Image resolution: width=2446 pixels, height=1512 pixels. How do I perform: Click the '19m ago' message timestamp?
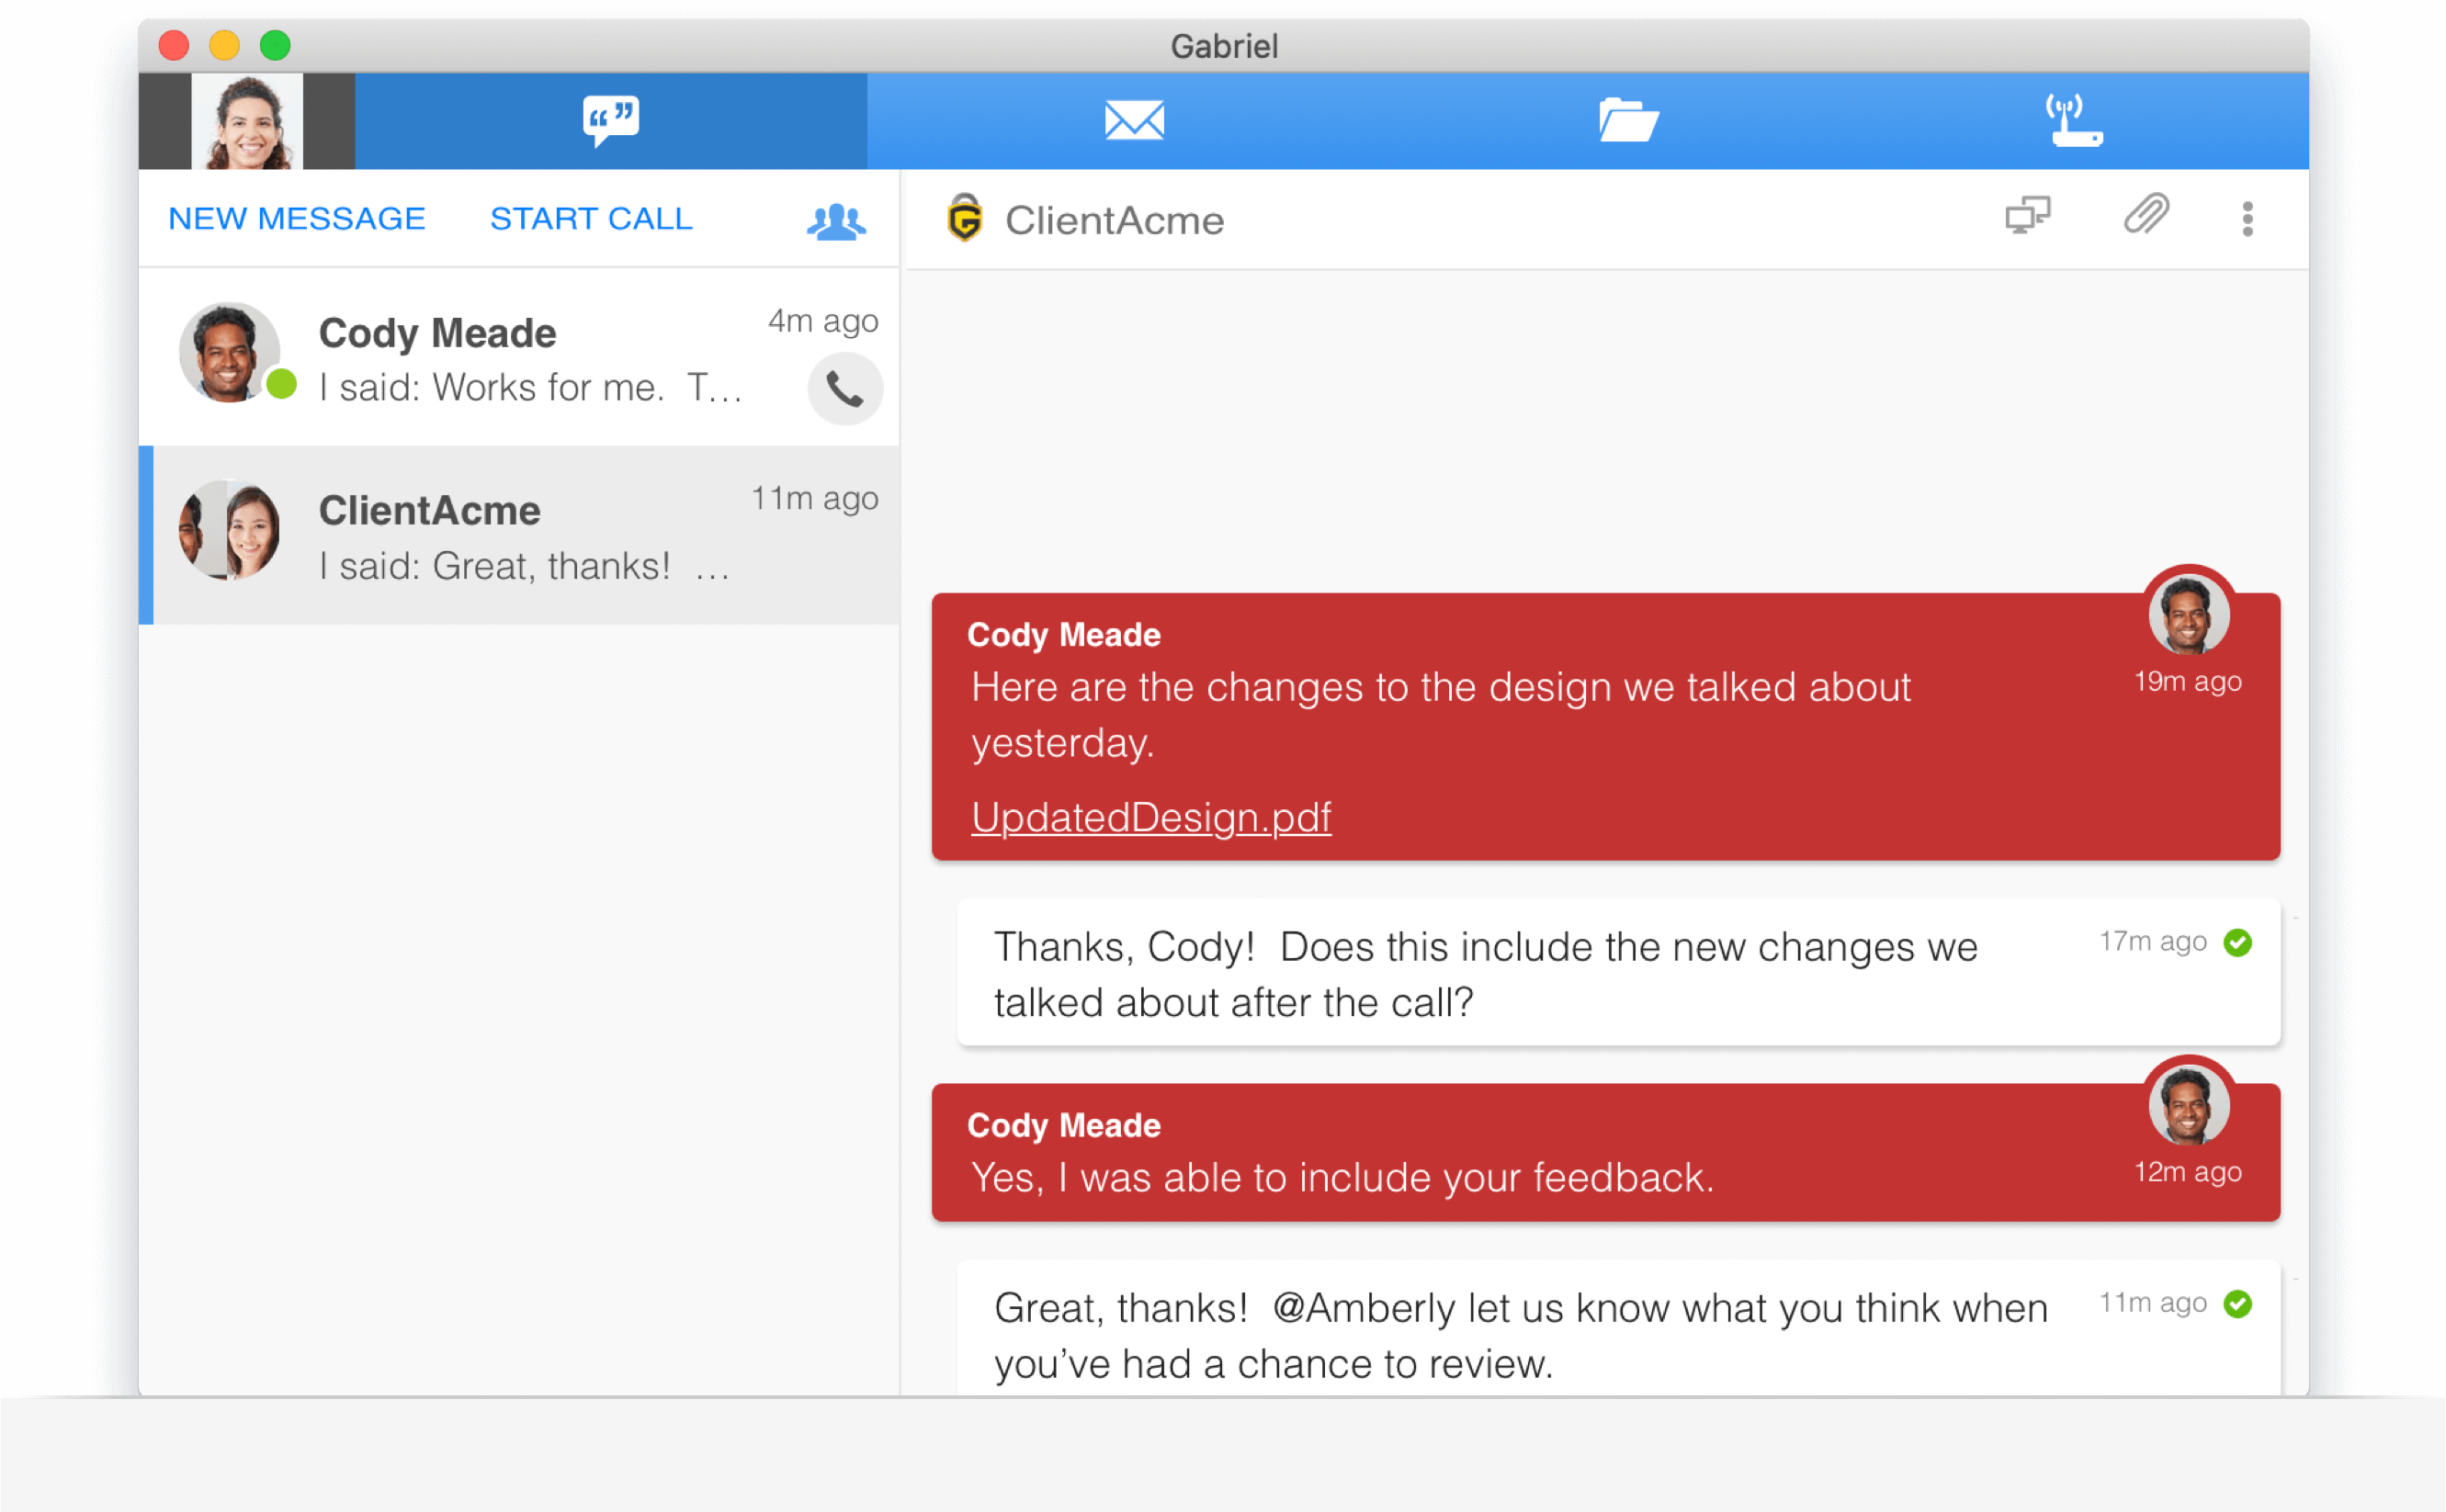pos(2188,682)
